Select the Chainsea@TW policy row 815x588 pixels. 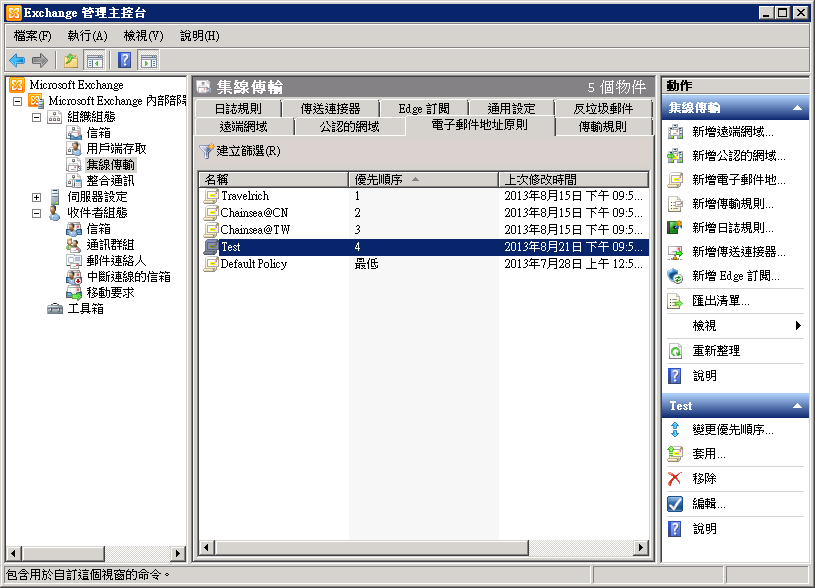pos(424,230)
